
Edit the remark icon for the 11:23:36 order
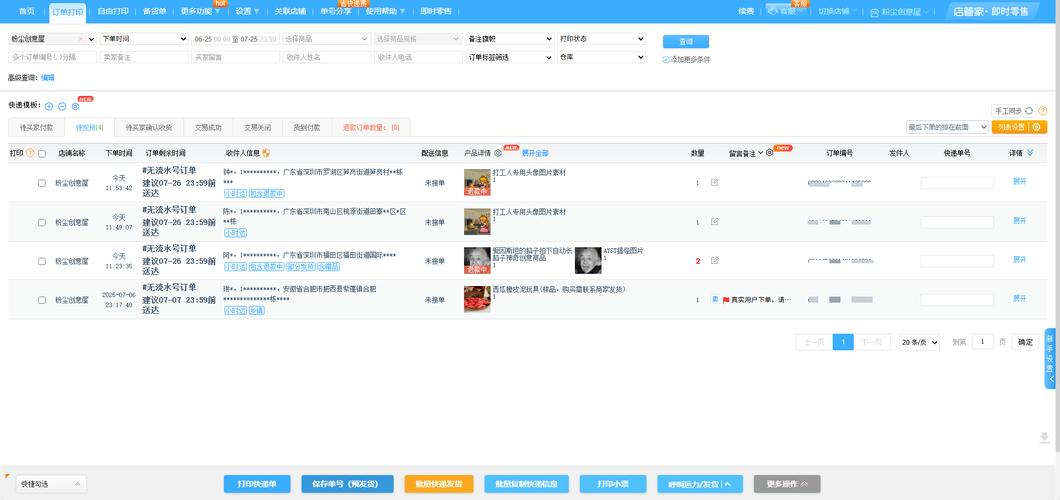click(715, 260)
